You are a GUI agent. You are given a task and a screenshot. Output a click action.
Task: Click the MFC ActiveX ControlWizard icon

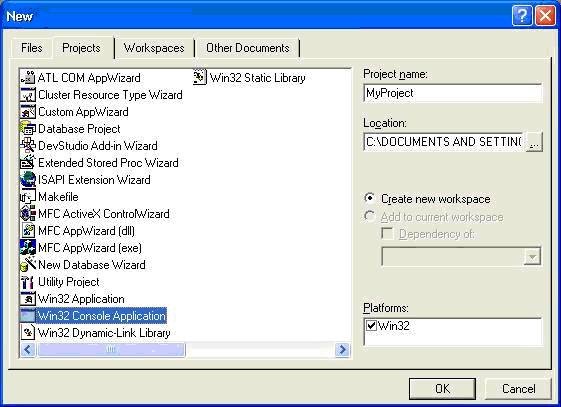pos(28,214)
